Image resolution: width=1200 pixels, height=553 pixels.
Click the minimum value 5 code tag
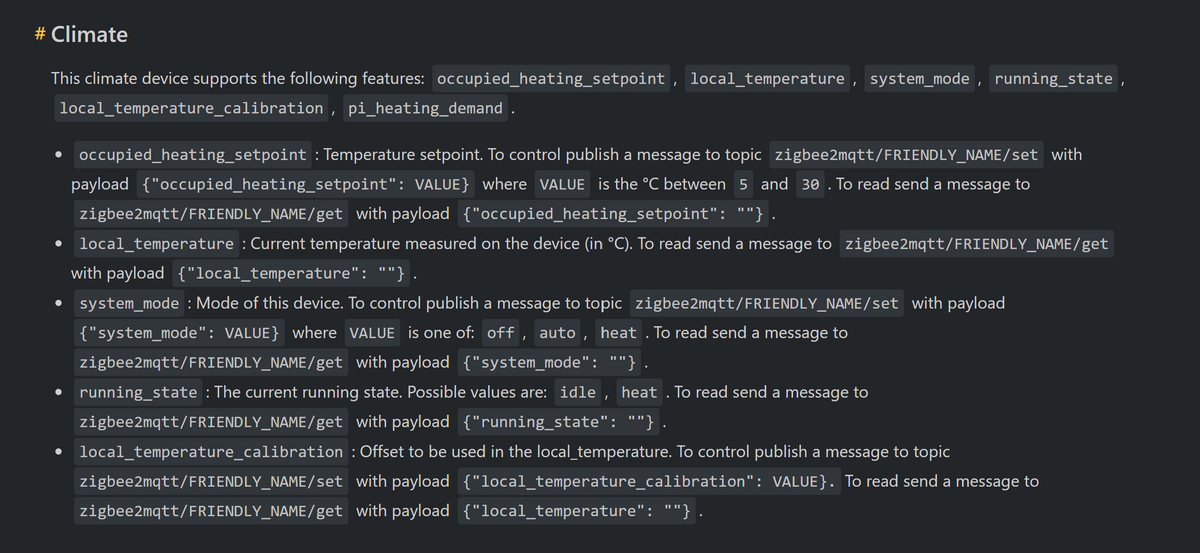click(x=743, y=184)
